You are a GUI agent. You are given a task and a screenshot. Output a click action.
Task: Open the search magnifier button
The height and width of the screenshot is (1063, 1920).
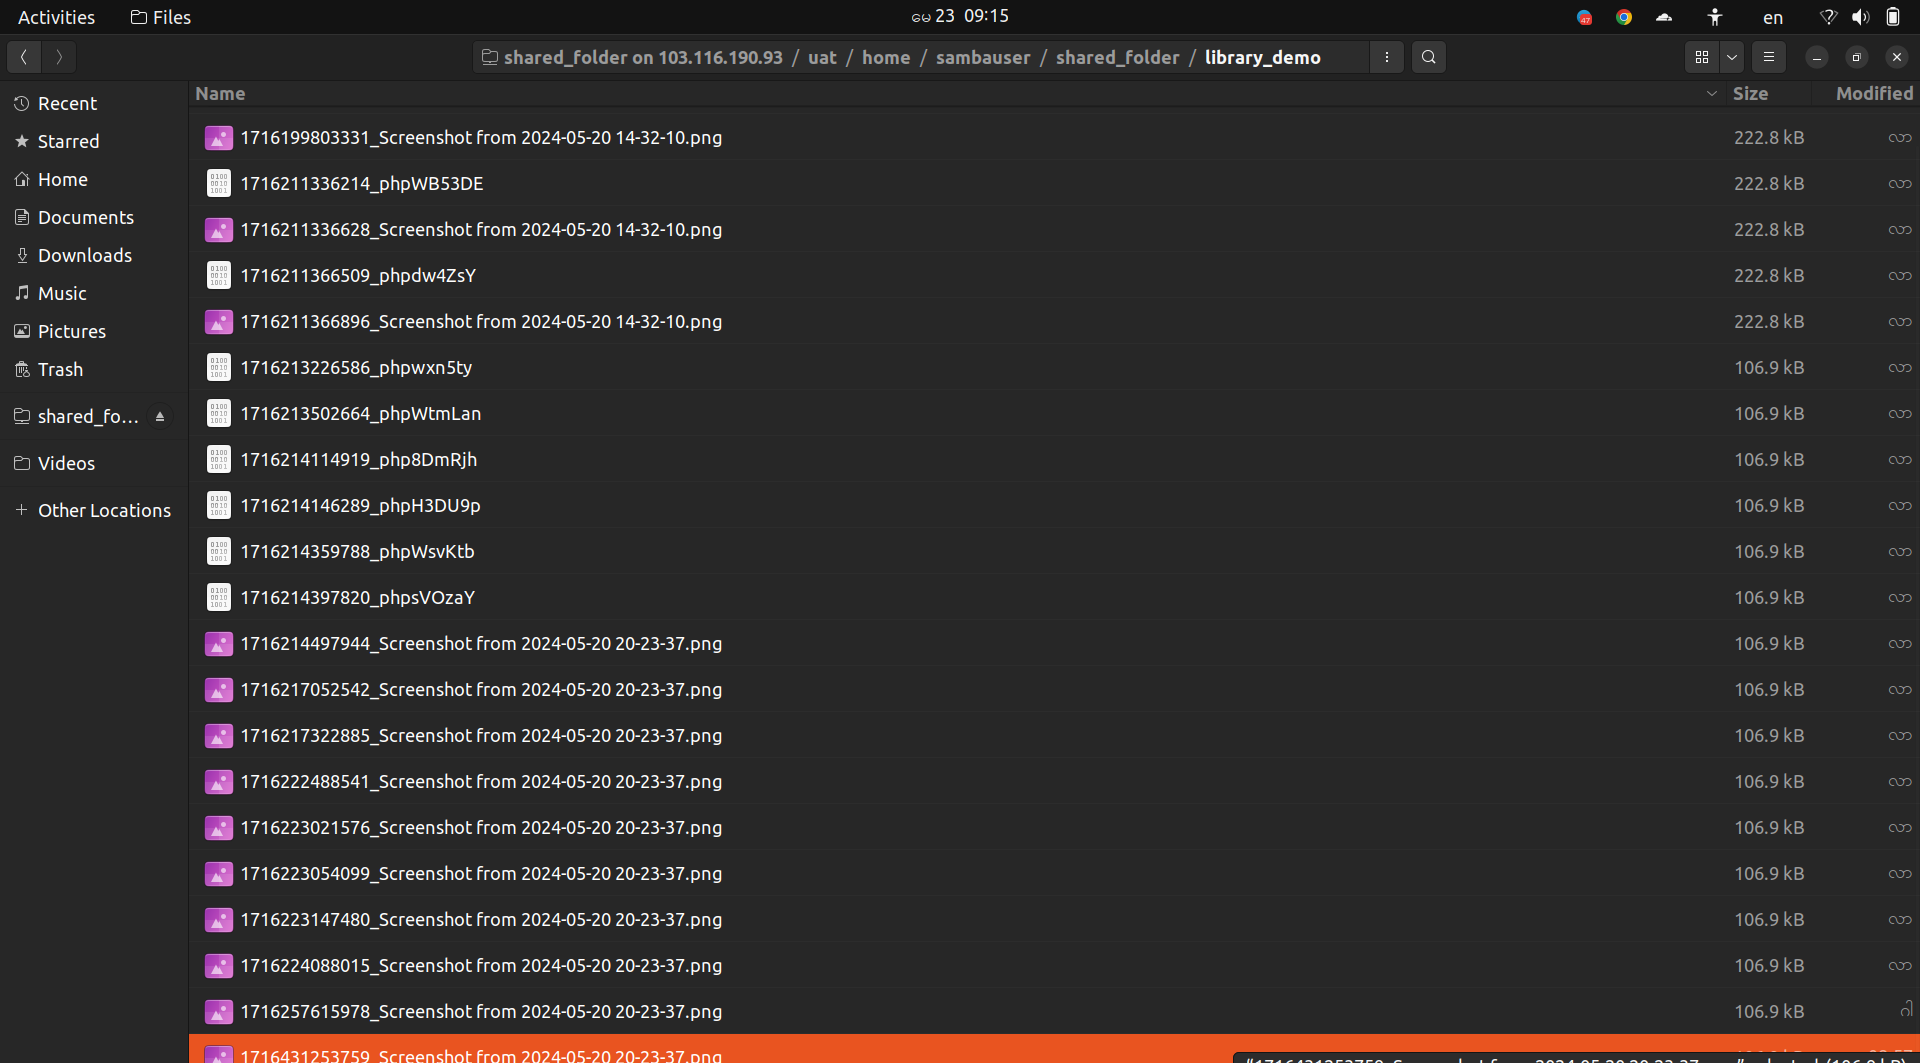coord(1428,57)
